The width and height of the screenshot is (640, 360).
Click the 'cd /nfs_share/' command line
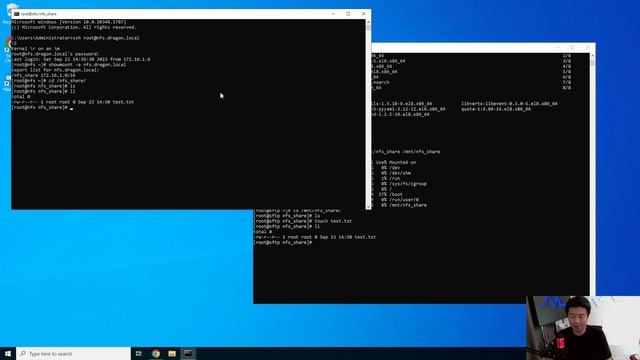[49, 80]
